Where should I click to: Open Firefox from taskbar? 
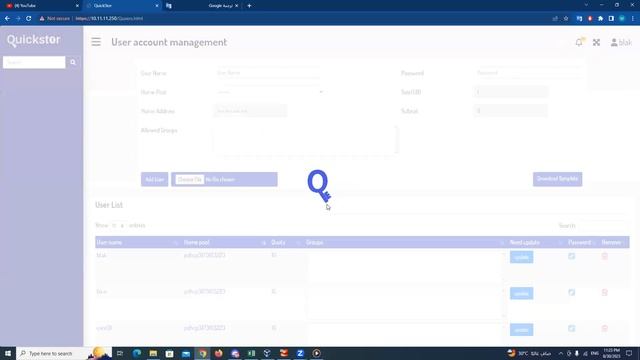pyautogui.click(x=219, y=353)
